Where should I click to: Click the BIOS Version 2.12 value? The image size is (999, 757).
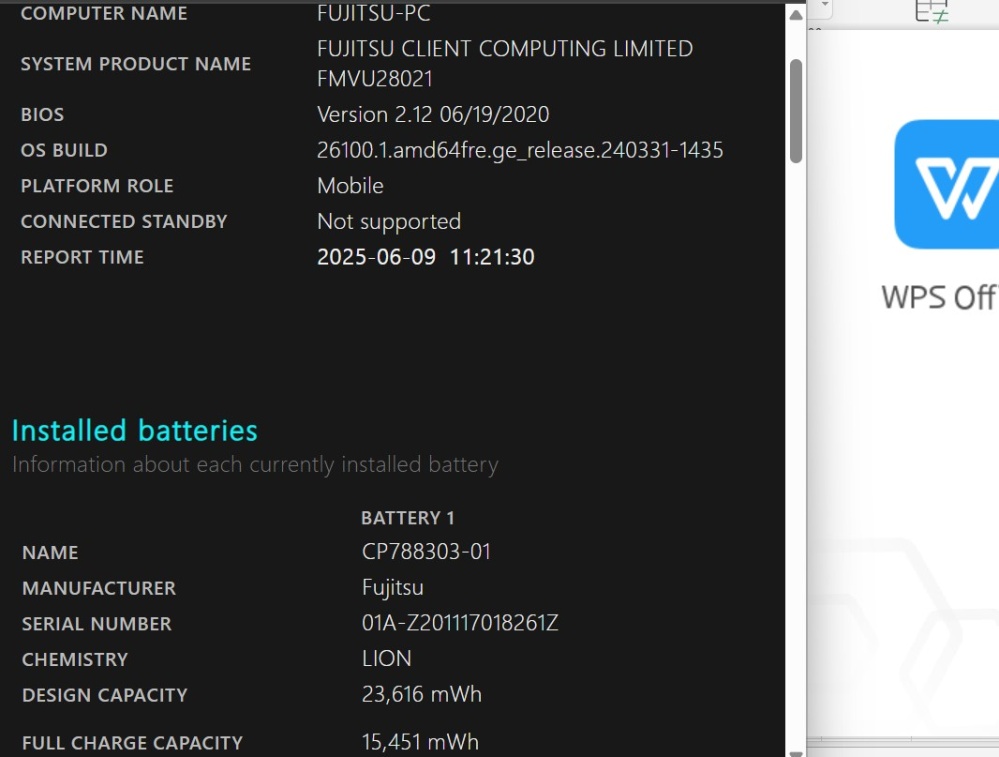[x=433, y=115]
